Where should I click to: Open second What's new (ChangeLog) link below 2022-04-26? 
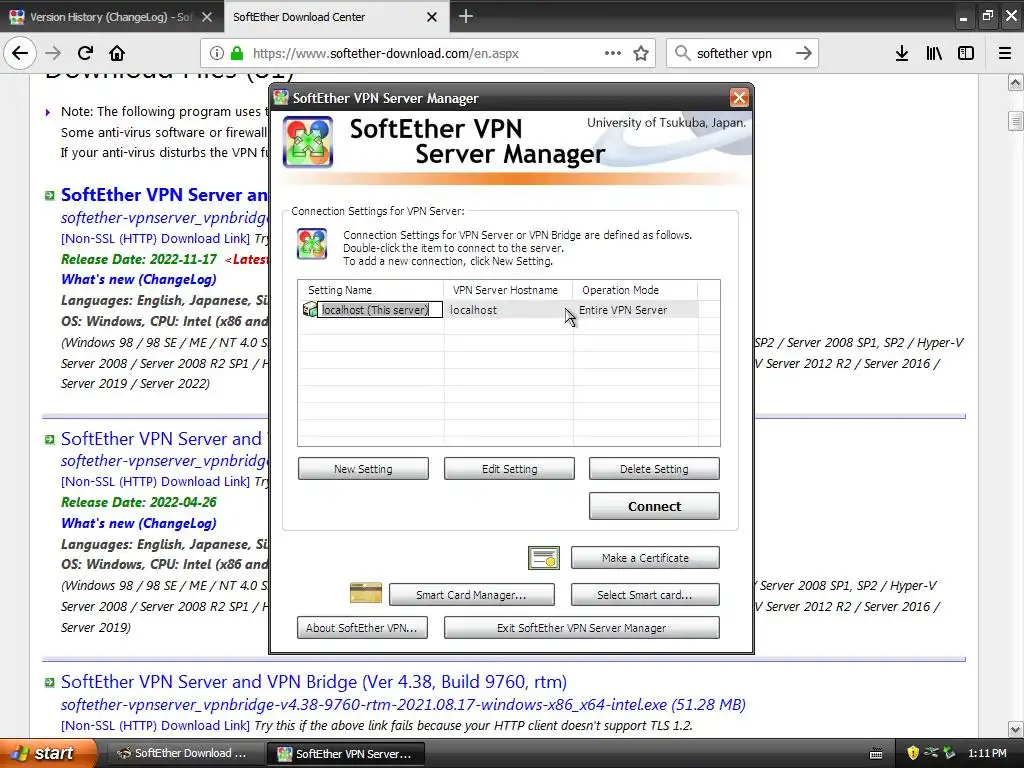click(x=138, y=523)
